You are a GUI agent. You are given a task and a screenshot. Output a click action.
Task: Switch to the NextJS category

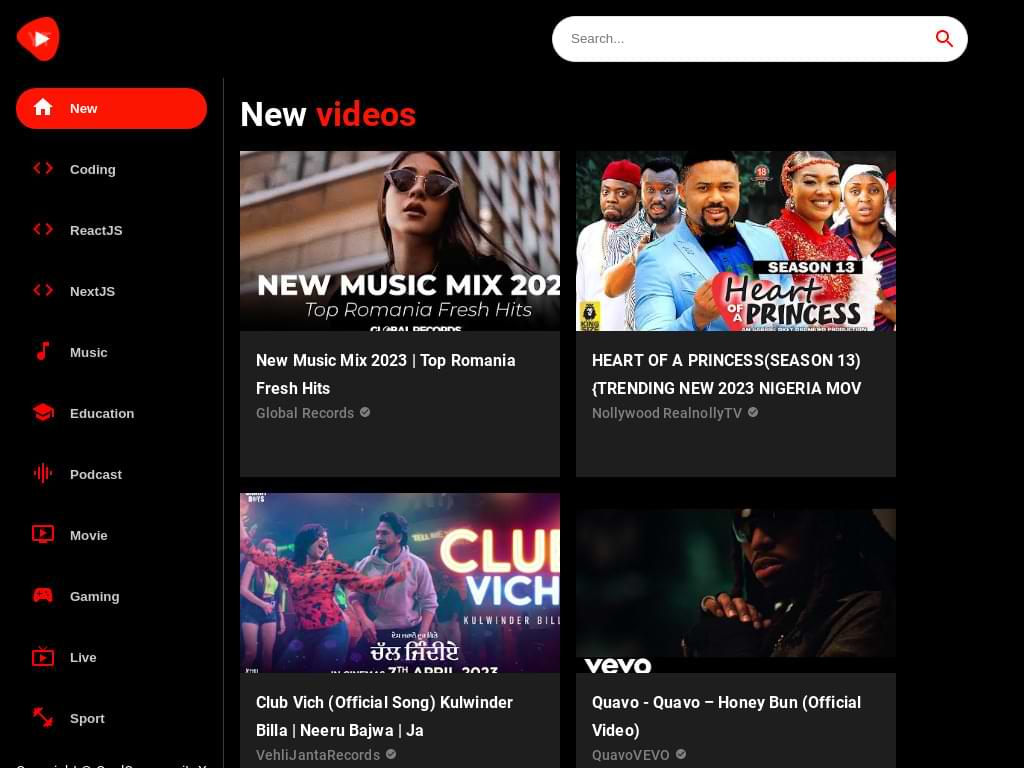click(112, 291)
